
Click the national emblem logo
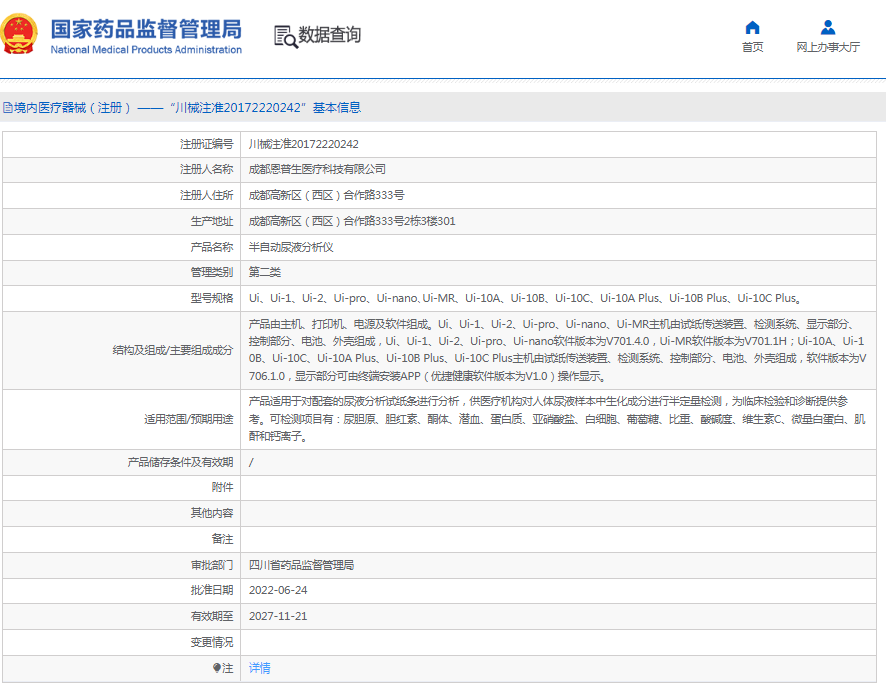[x=21, y=35]
